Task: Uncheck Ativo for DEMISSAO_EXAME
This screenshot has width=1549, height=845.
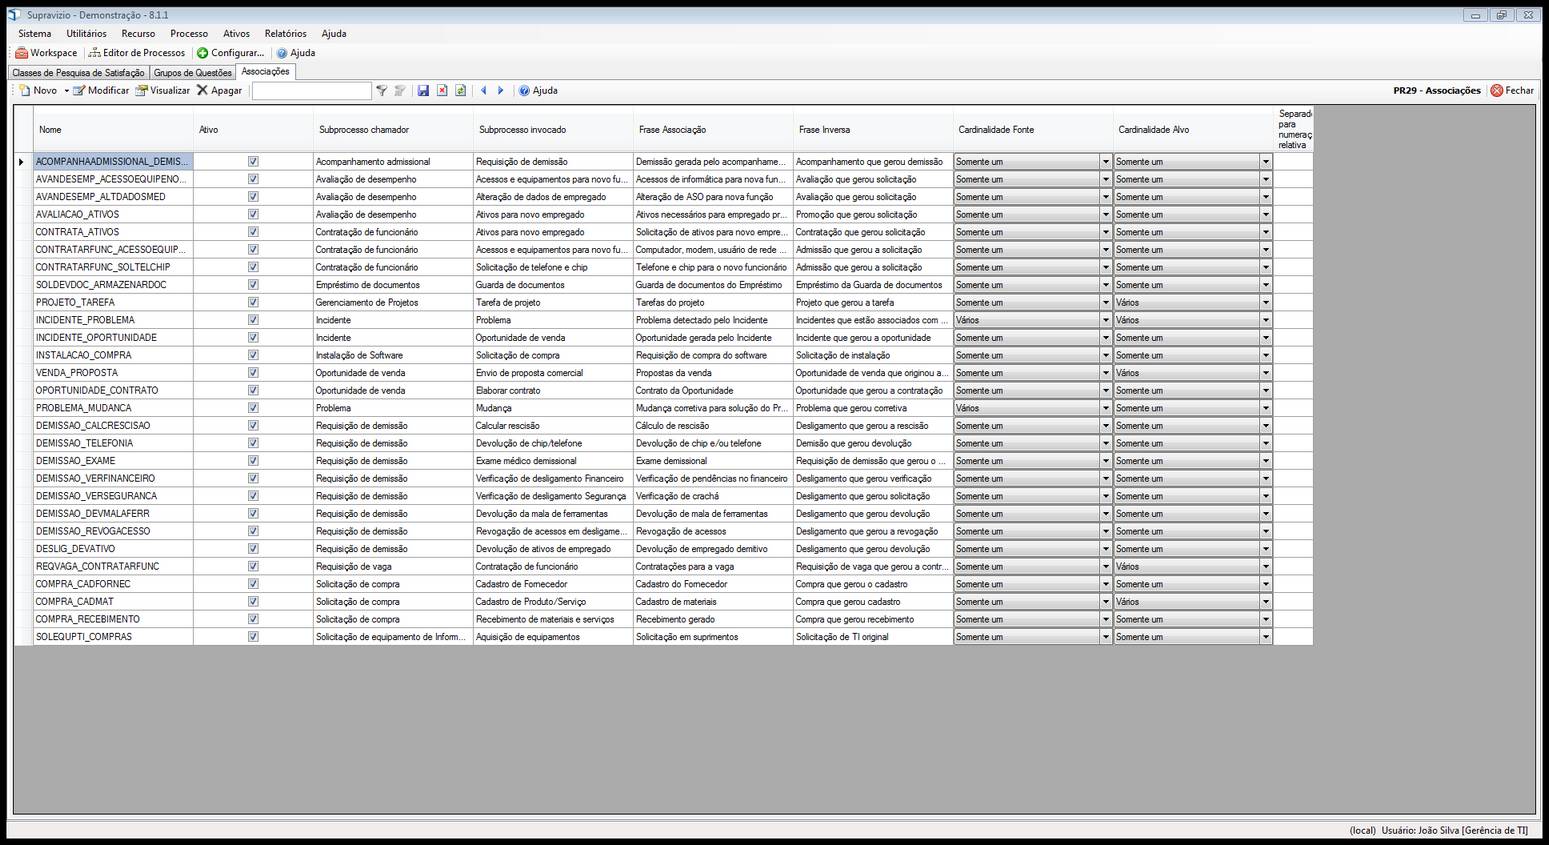Action: pyautogui.click(x=253, y=460)
